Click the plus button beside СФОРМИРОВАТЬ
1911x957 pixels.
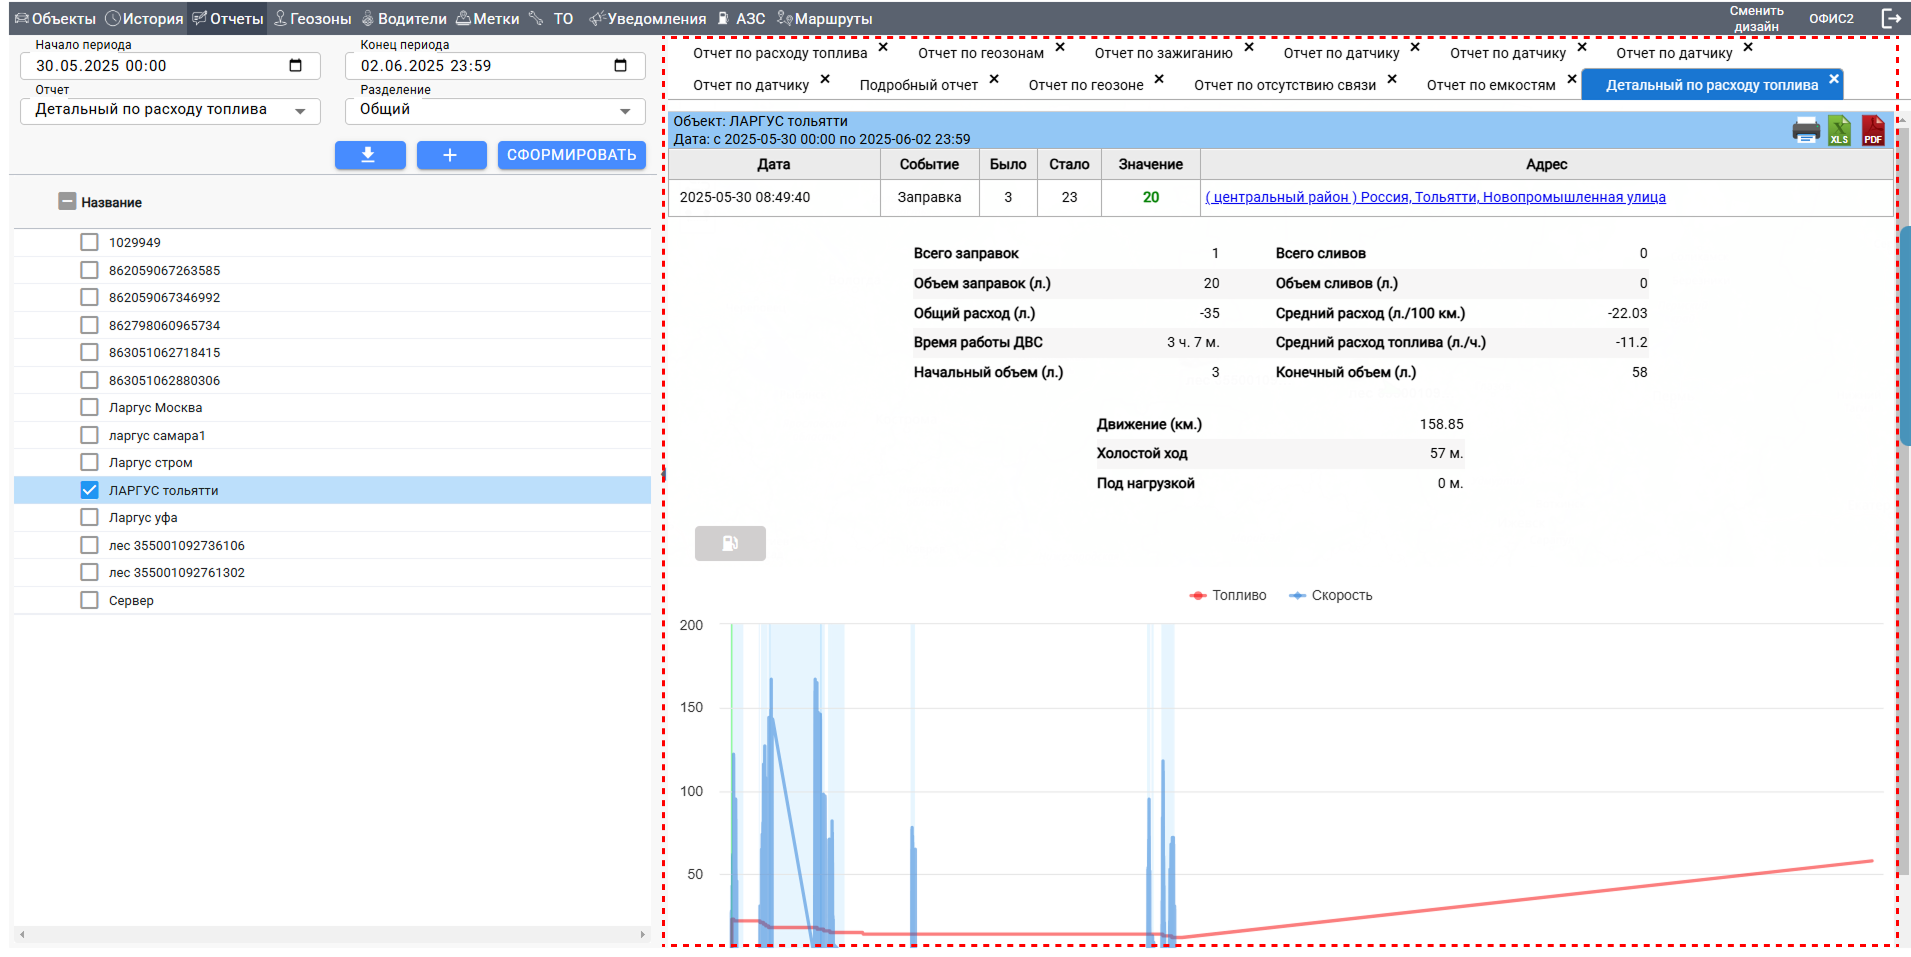[x=450, y=155]
